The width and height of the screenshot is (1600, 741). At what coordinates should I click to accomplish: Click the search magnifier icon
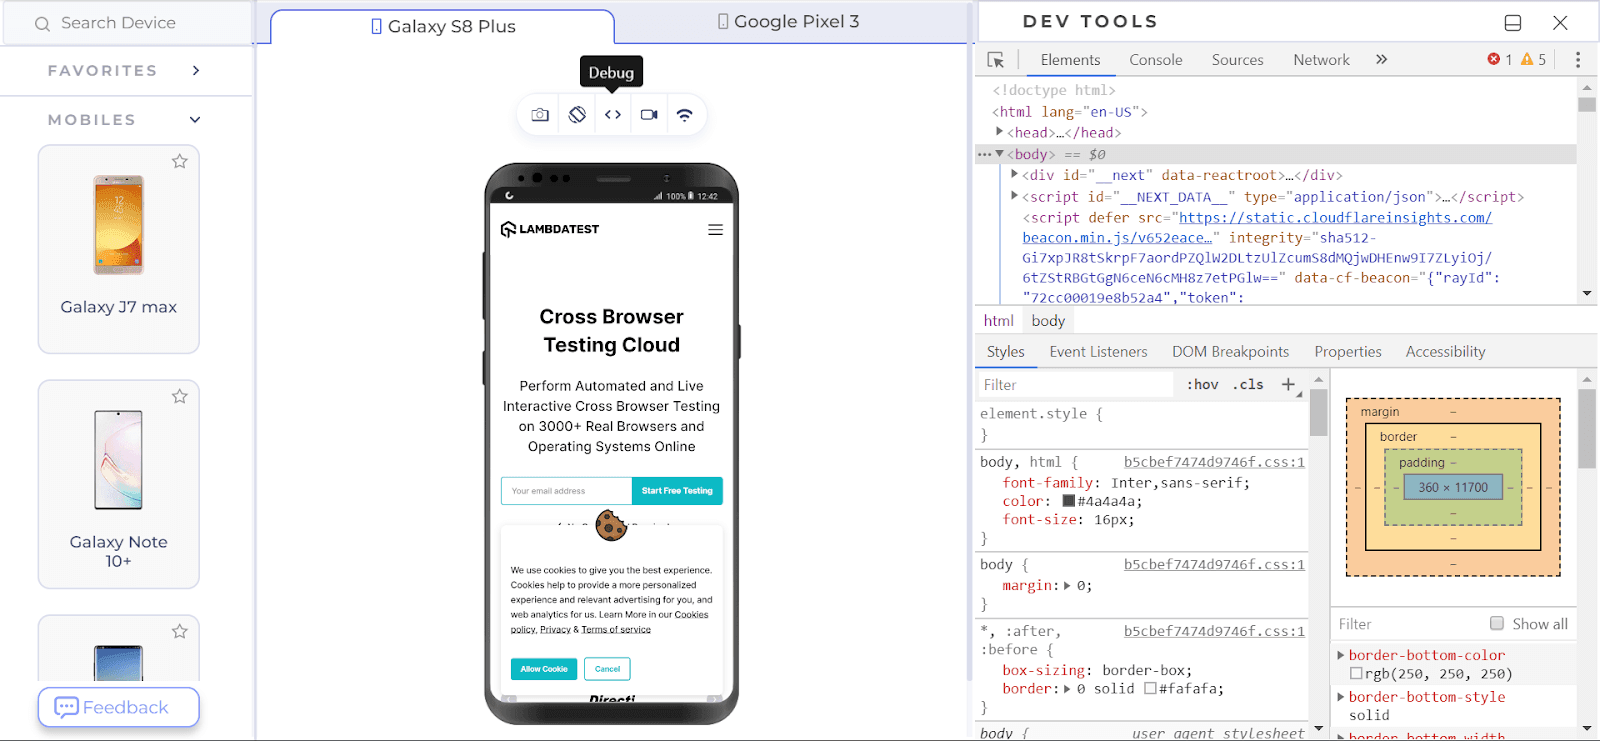(42, 24)
